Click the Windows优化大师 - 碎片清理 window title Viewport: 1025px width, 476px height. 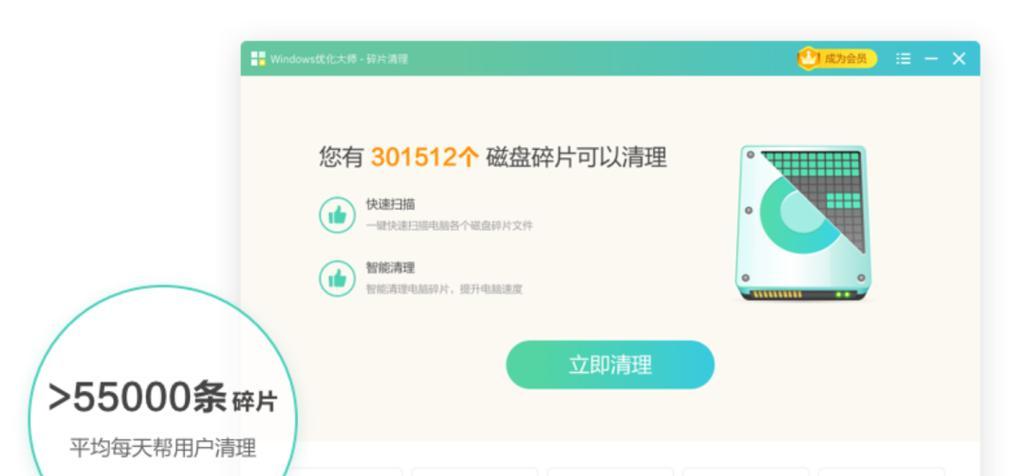pyautogui.click(x=339, y=59)
